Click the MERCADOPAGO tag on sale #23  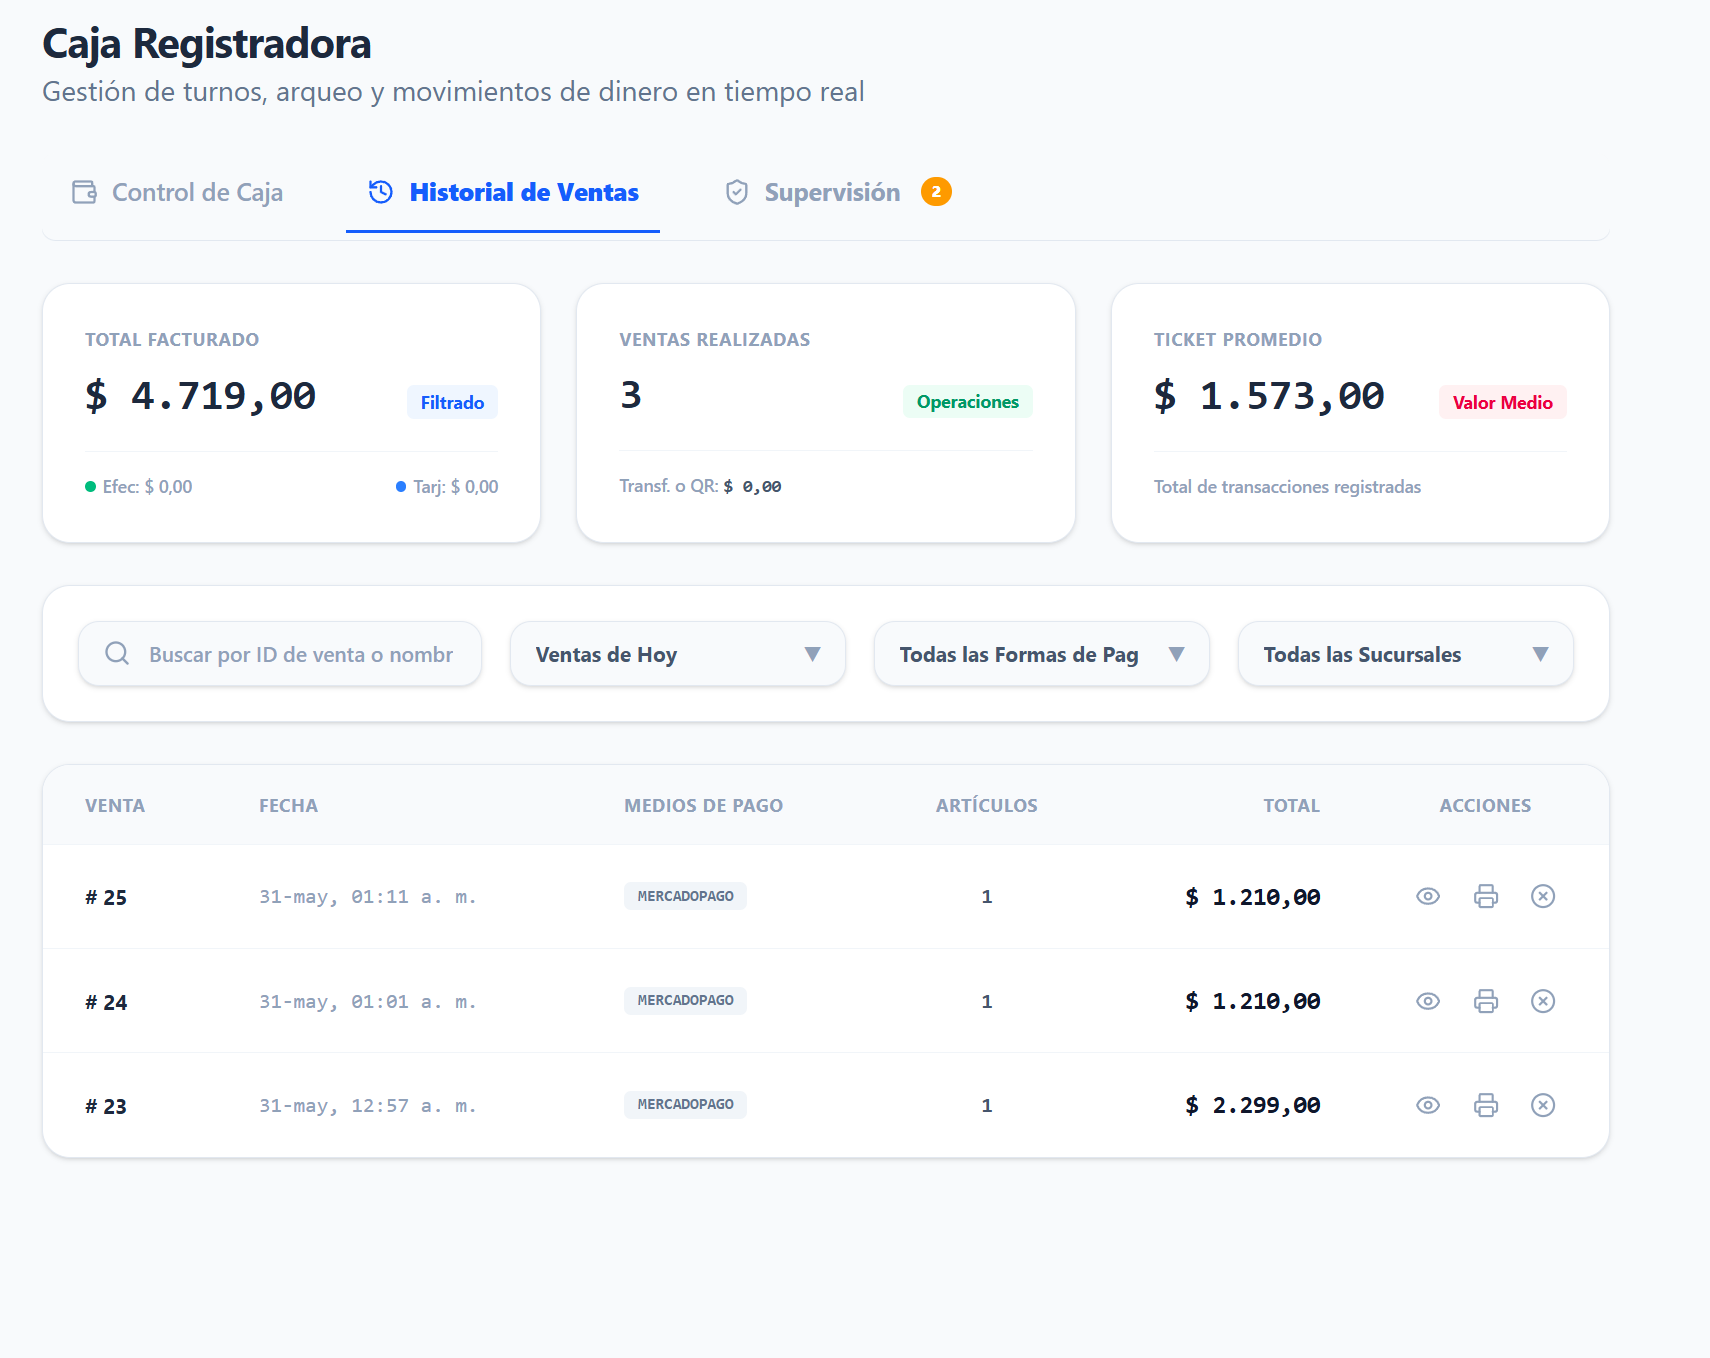[686, 1104]
